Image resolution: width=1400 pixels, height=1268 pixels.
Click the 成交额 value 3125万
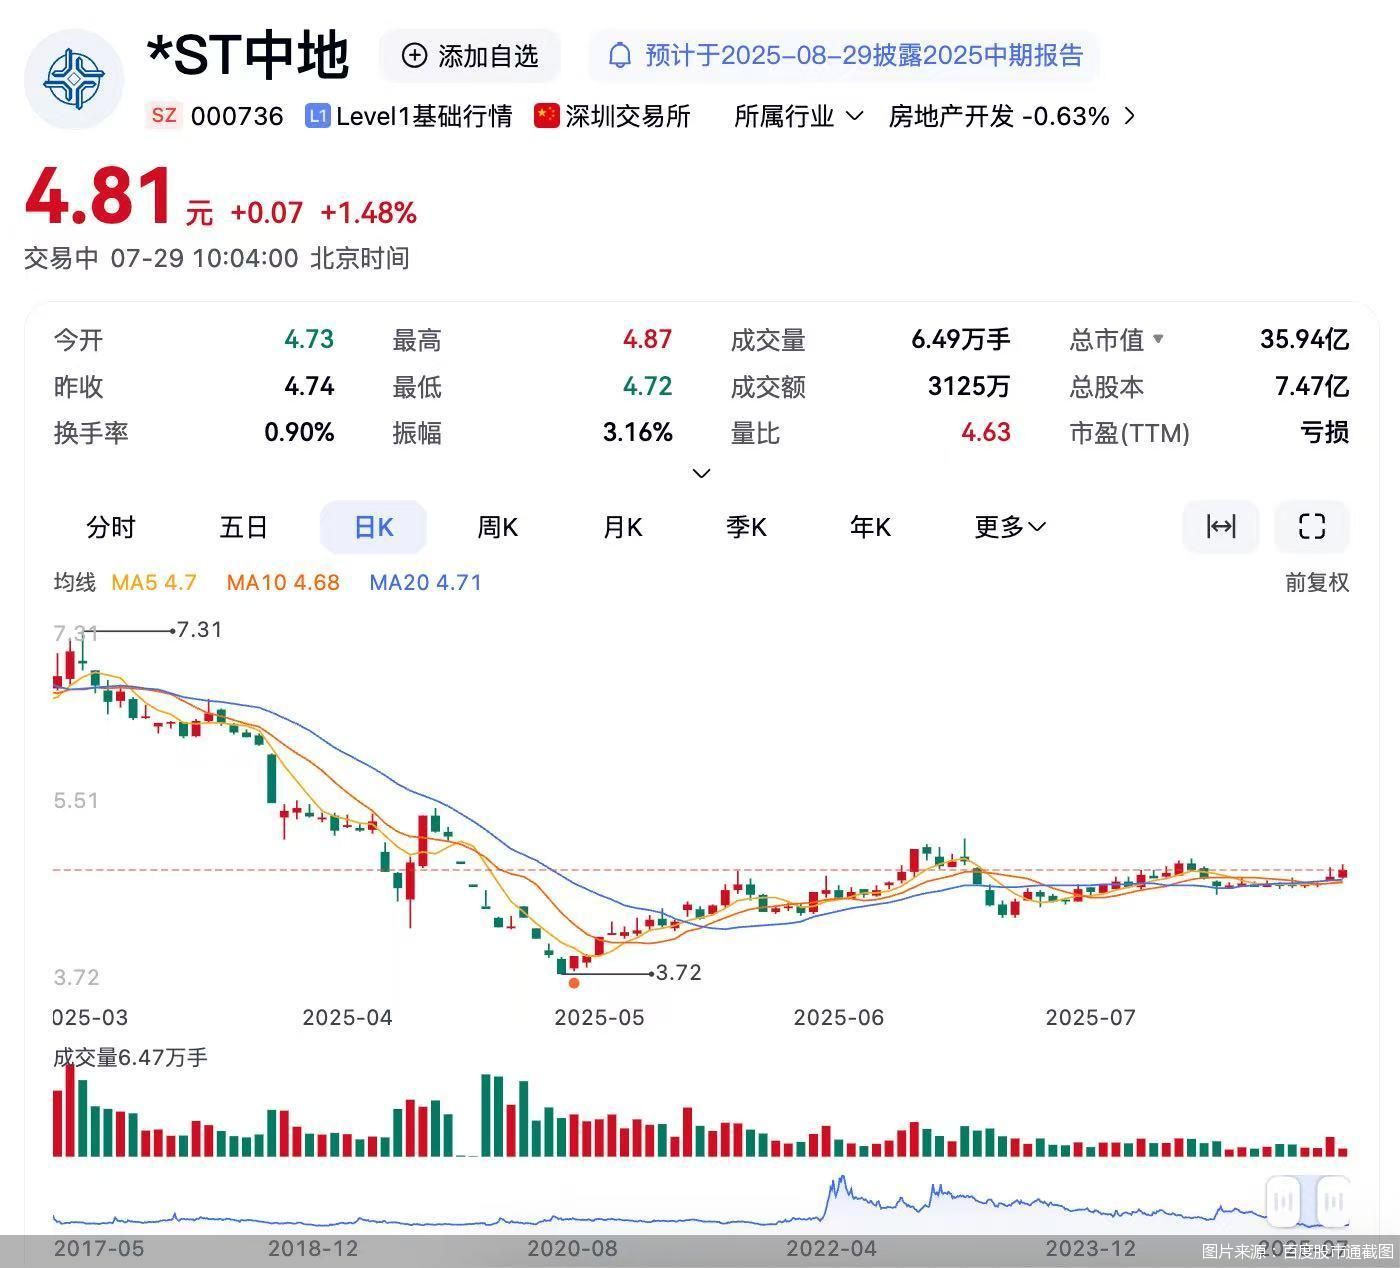[x=968, y=386]
